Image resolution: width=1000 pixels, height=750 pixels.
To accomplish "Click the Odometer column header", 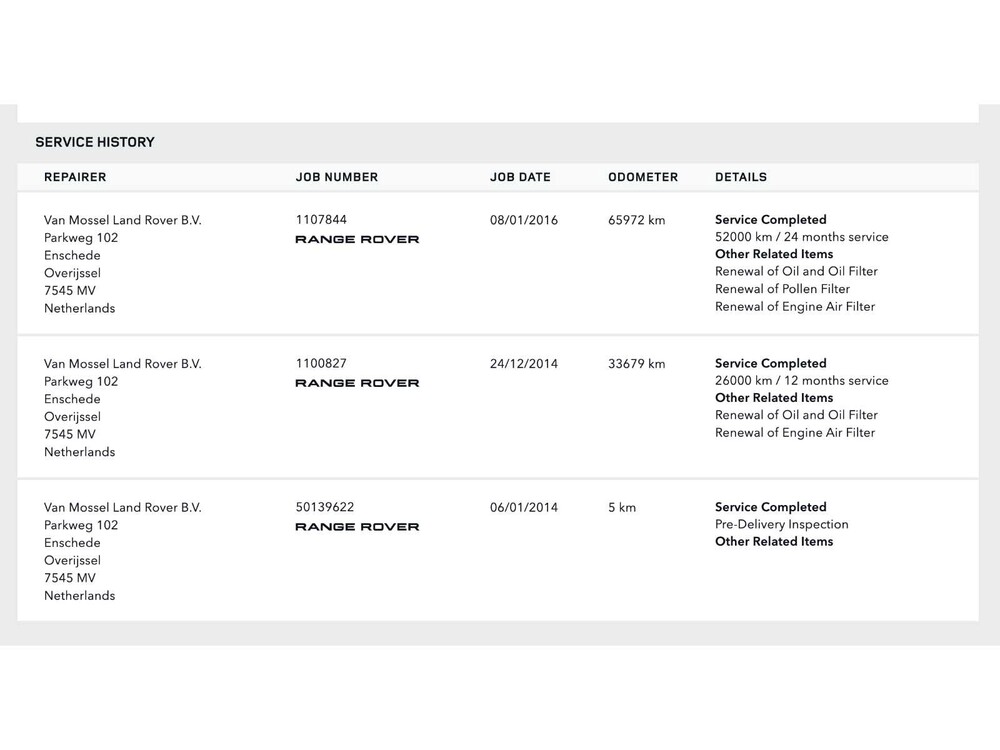I will coord(643,178).
